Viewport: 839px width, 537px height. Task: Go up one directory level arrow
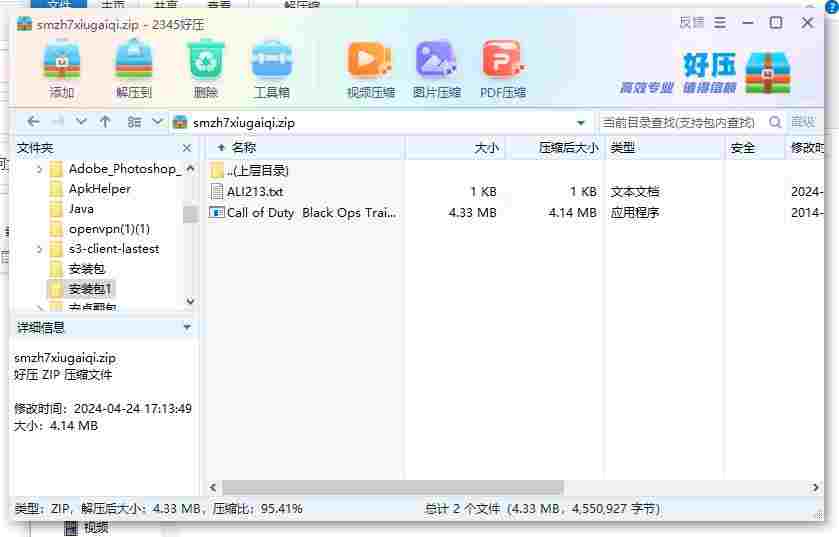105,122
